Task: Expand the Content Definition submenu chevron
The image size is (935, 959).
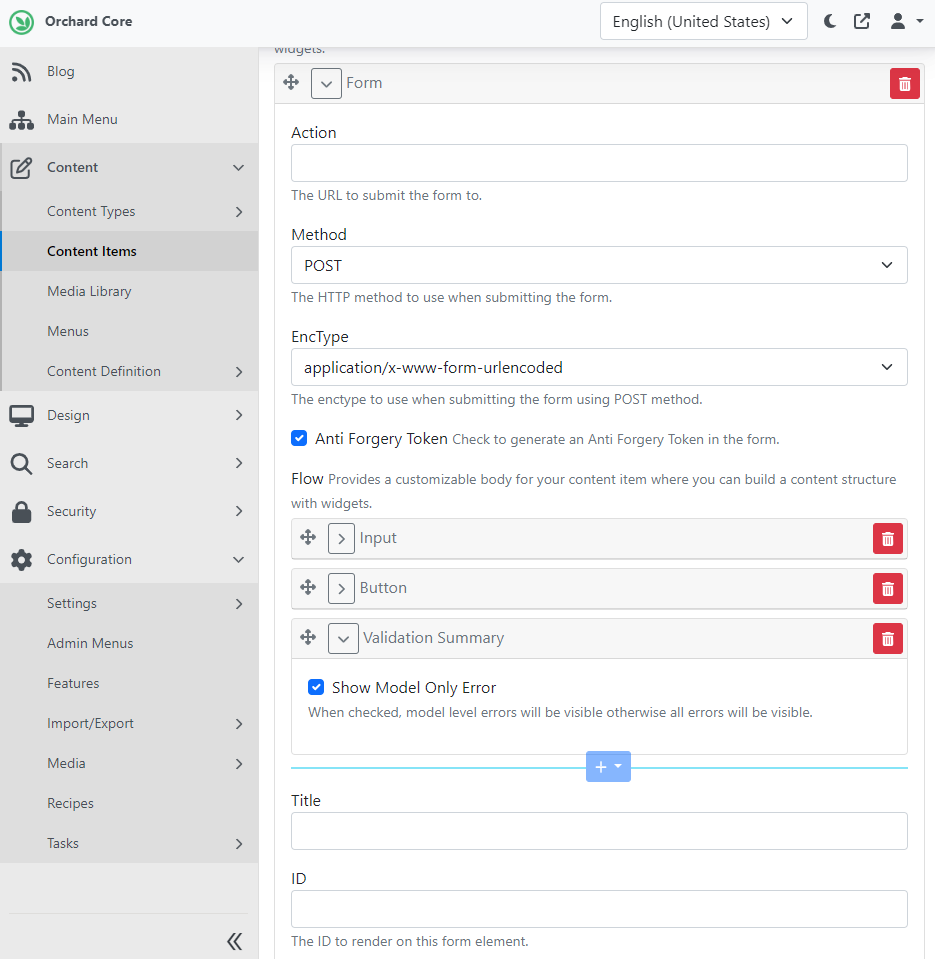Action: 239,372
